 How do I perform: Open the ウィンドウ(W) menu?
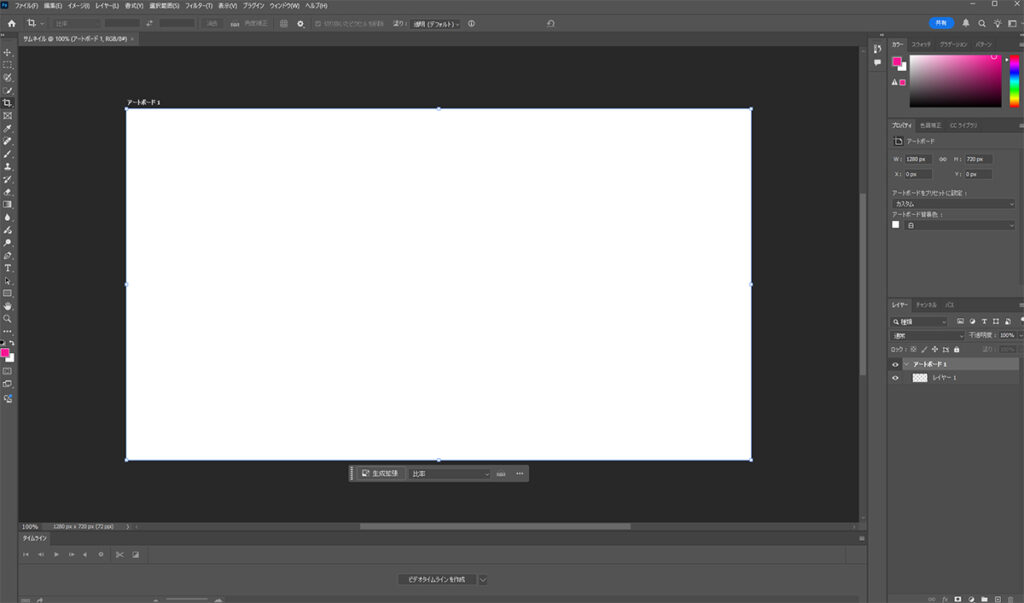(285, 5)
